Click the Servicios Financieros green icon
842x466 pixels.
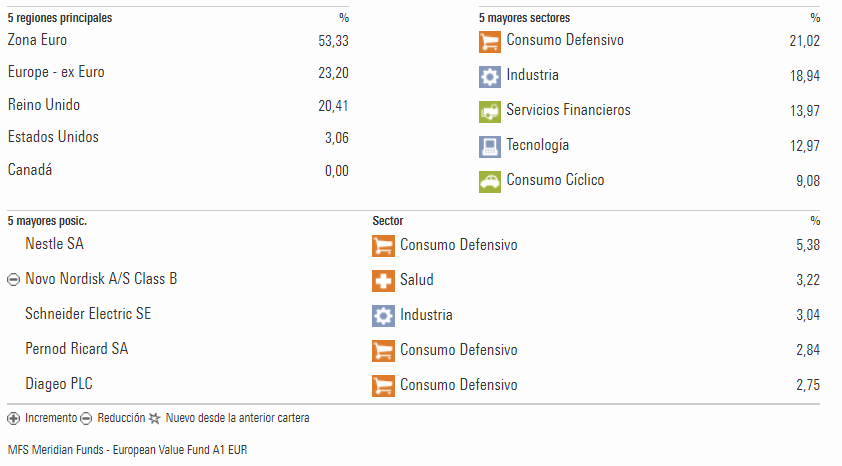pyautogui.click(x=490, y=112)
